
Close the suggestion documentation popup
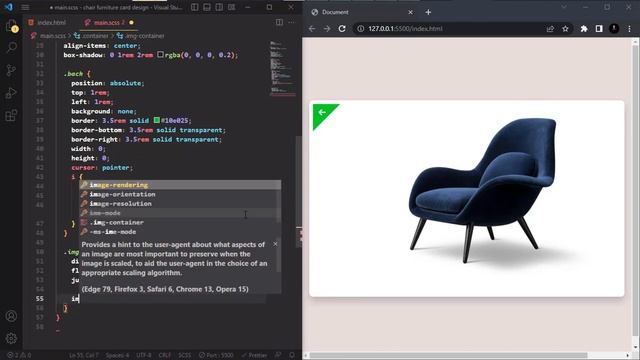(x=275, y=244)
